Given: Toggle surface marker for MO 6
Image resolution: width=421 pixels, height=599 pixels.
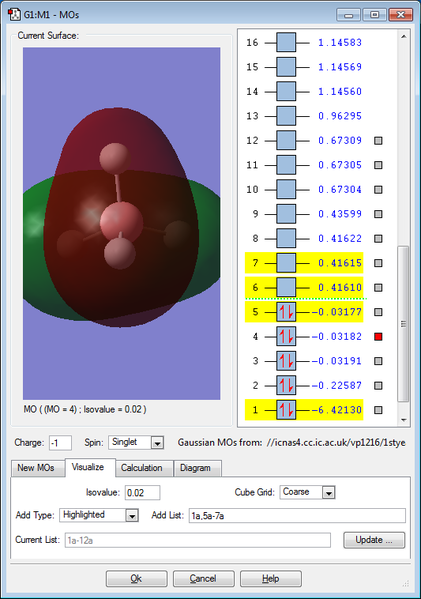Looking at the screenshot, I should point(378,287).
